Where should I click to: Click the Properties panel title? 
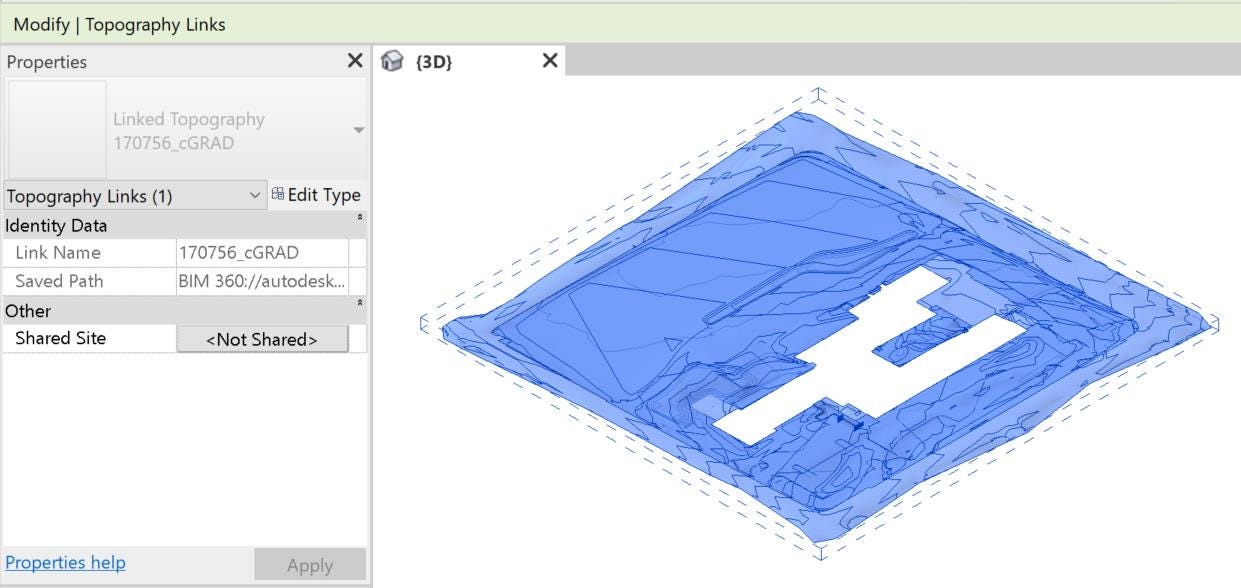click(x=46, y=62)
